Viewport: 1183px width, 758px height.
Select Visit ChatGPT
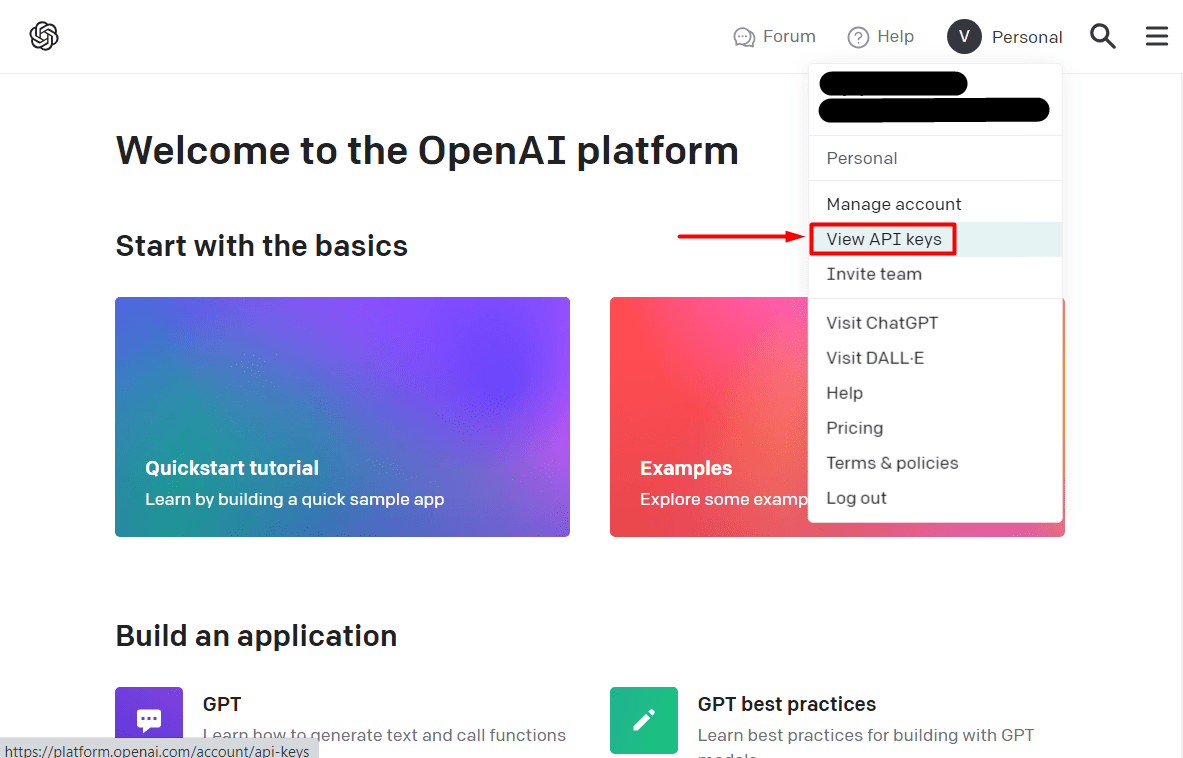point(882,322)
